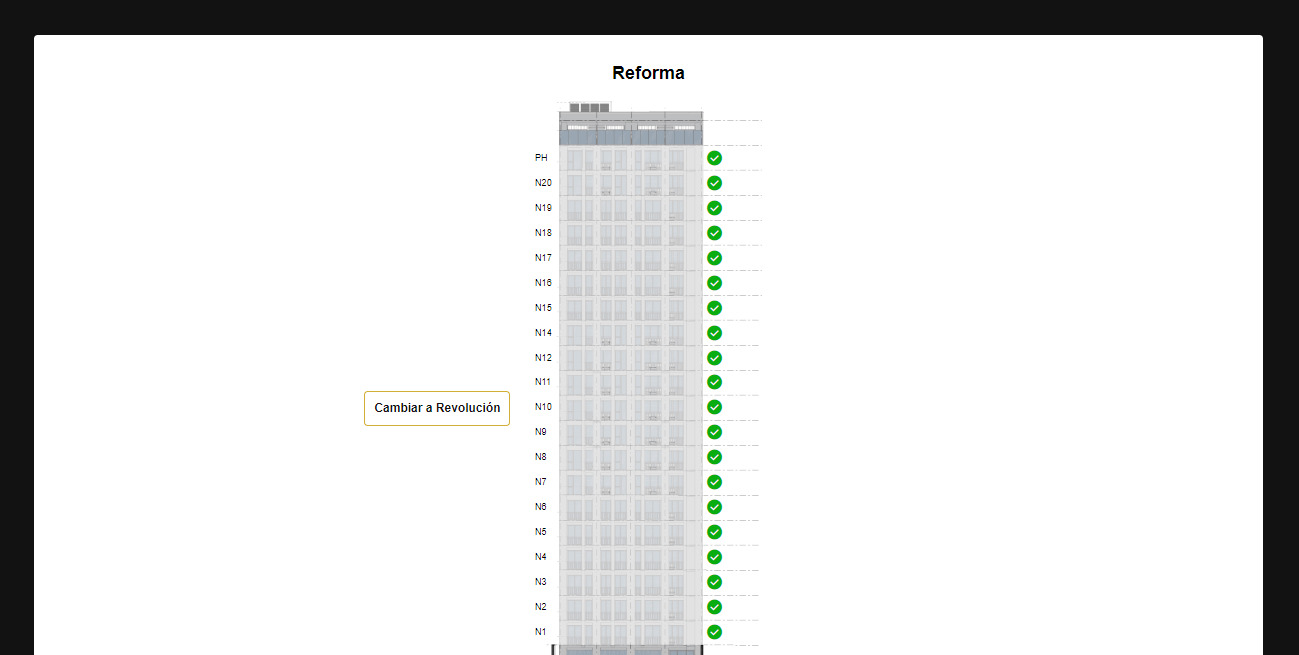Click the green checkmark beside N5

[714, 532]
